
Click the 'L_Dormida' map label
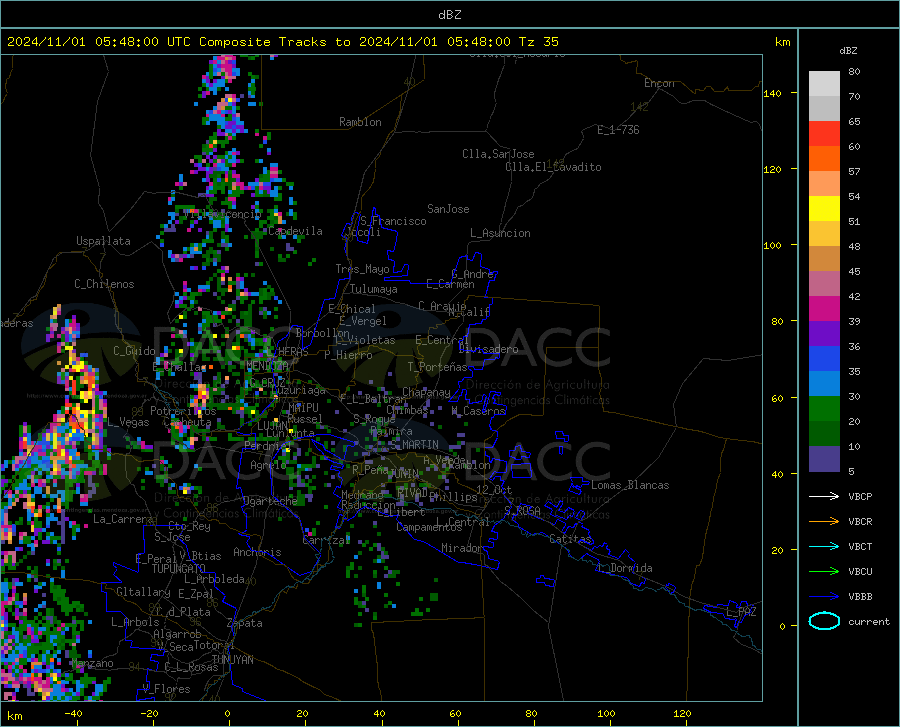click(x=625, y=568)
